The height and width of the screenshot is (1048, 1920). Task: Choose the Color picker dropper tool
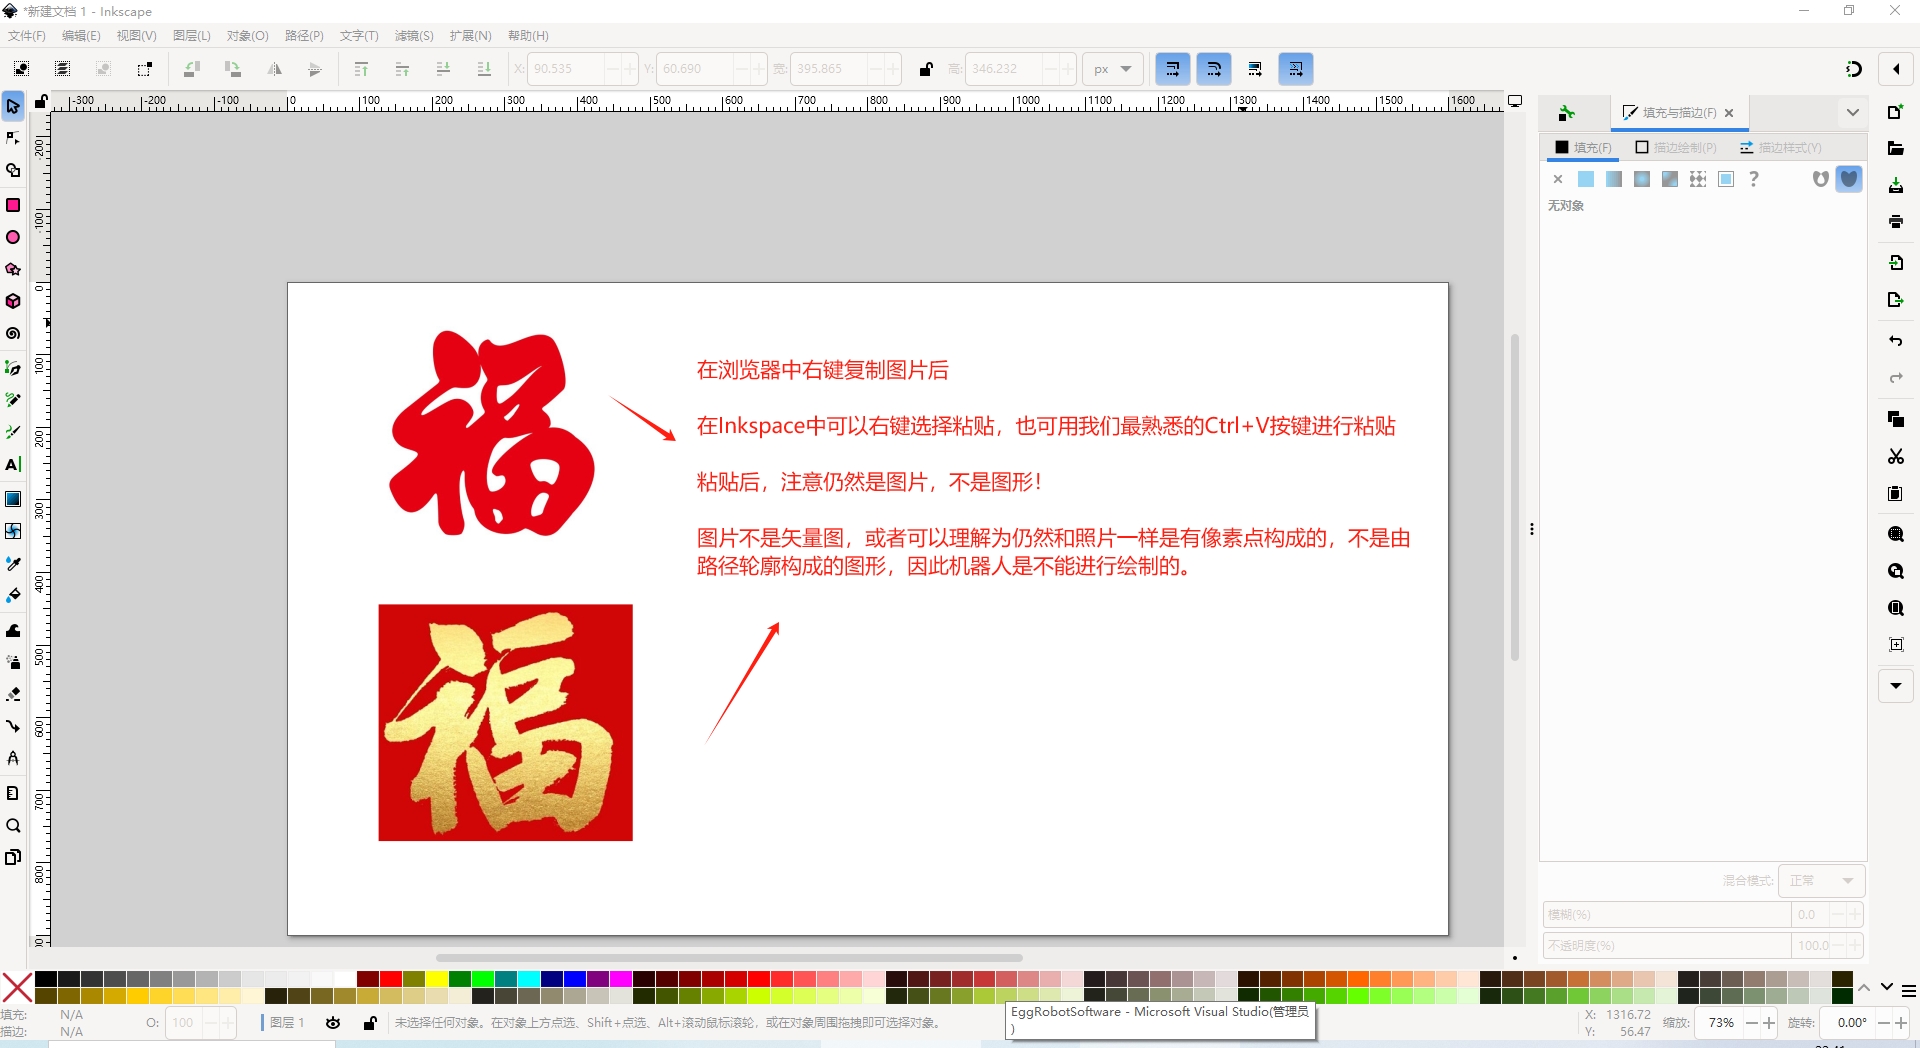(x=13, y=563)
